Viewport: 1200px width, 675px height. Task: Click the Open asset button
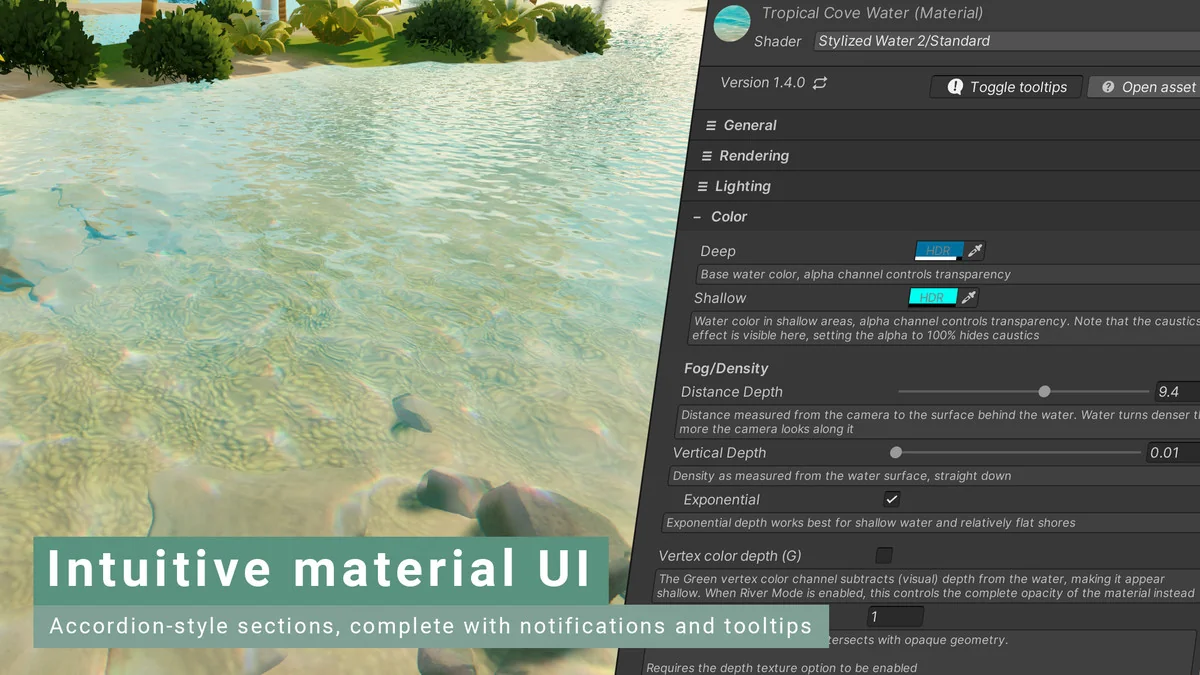tap(1148, 87)
